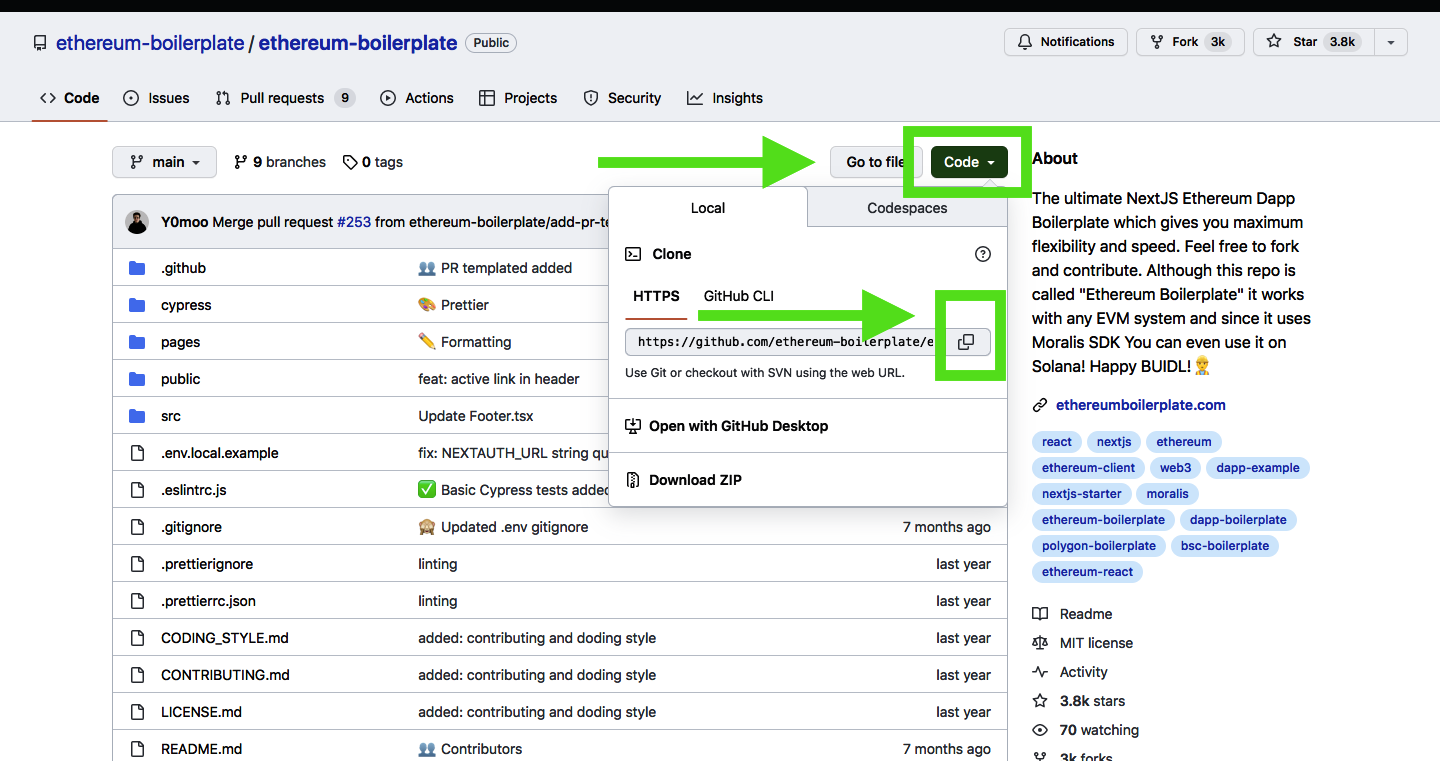Open the main branch selector dropdown

point(164,162)
